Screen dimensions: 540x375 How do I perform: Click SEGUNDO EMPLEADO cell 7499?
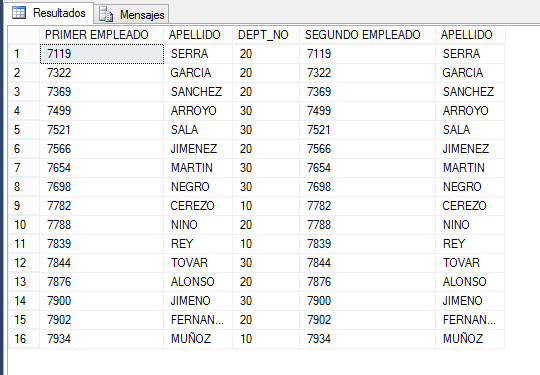pyautogui.click(x=367, y=111)
